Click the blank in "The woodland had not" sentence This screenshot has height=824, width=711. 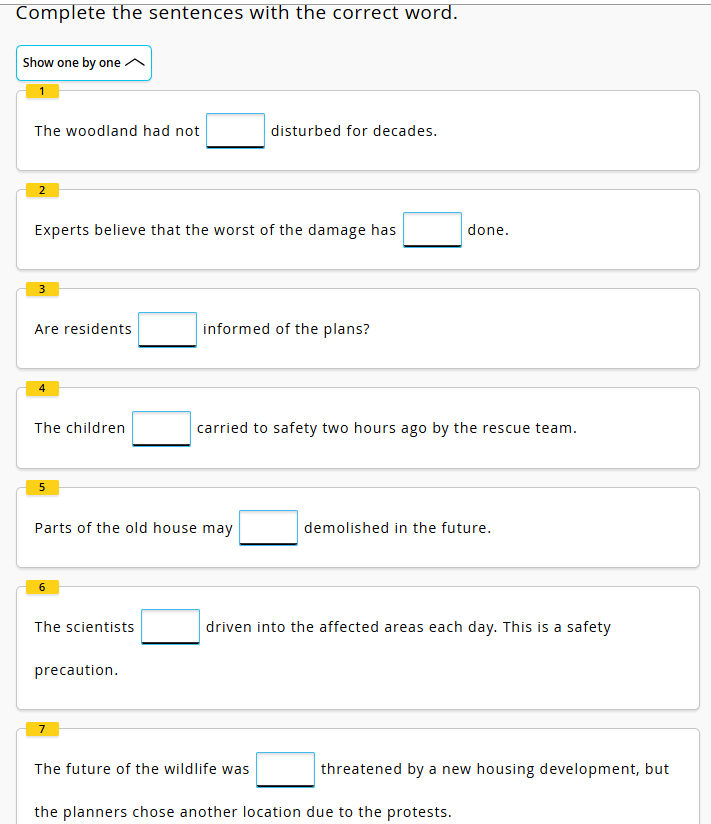click(x=235, y=130)
